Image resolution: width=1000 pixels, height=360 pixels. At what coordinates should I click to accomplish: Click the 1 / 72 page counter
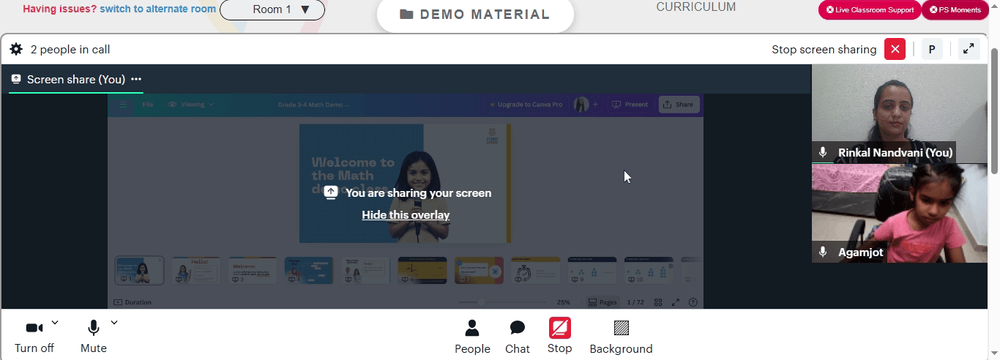tap(635, 303)
